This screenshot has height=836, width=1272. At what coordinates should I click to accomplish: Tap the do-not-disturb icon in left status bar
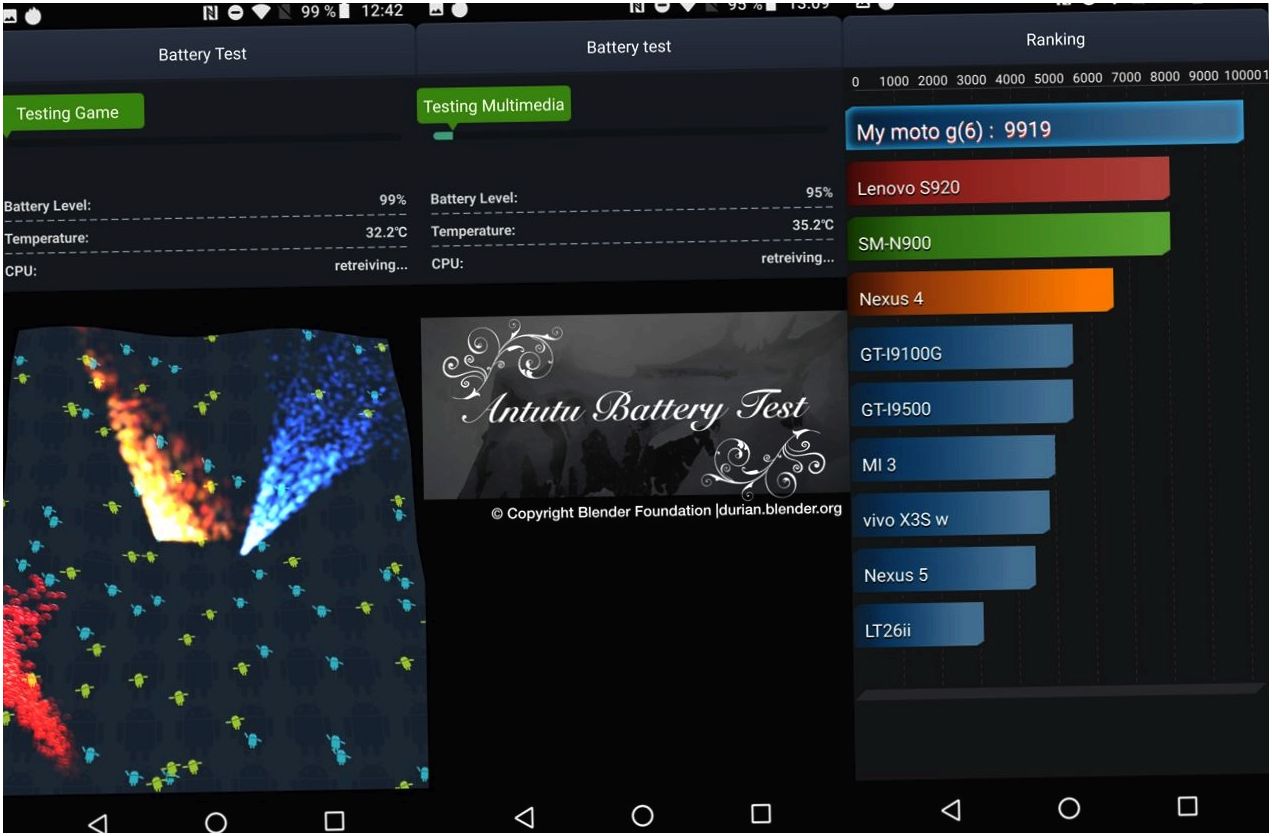(237, 12)
